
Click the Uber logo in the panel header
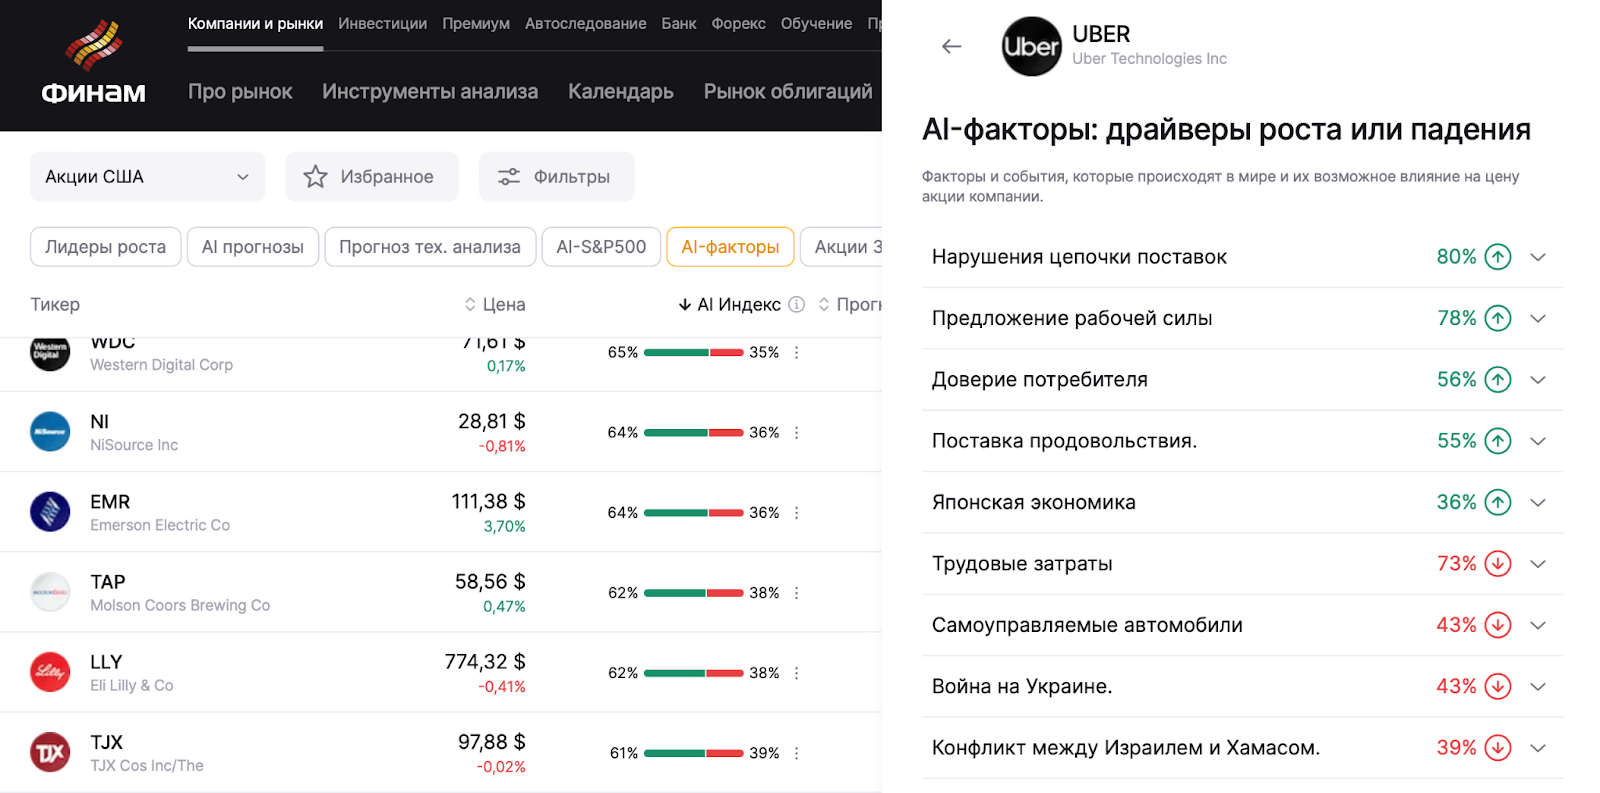pyautogui.click(x=1031, y=46)
